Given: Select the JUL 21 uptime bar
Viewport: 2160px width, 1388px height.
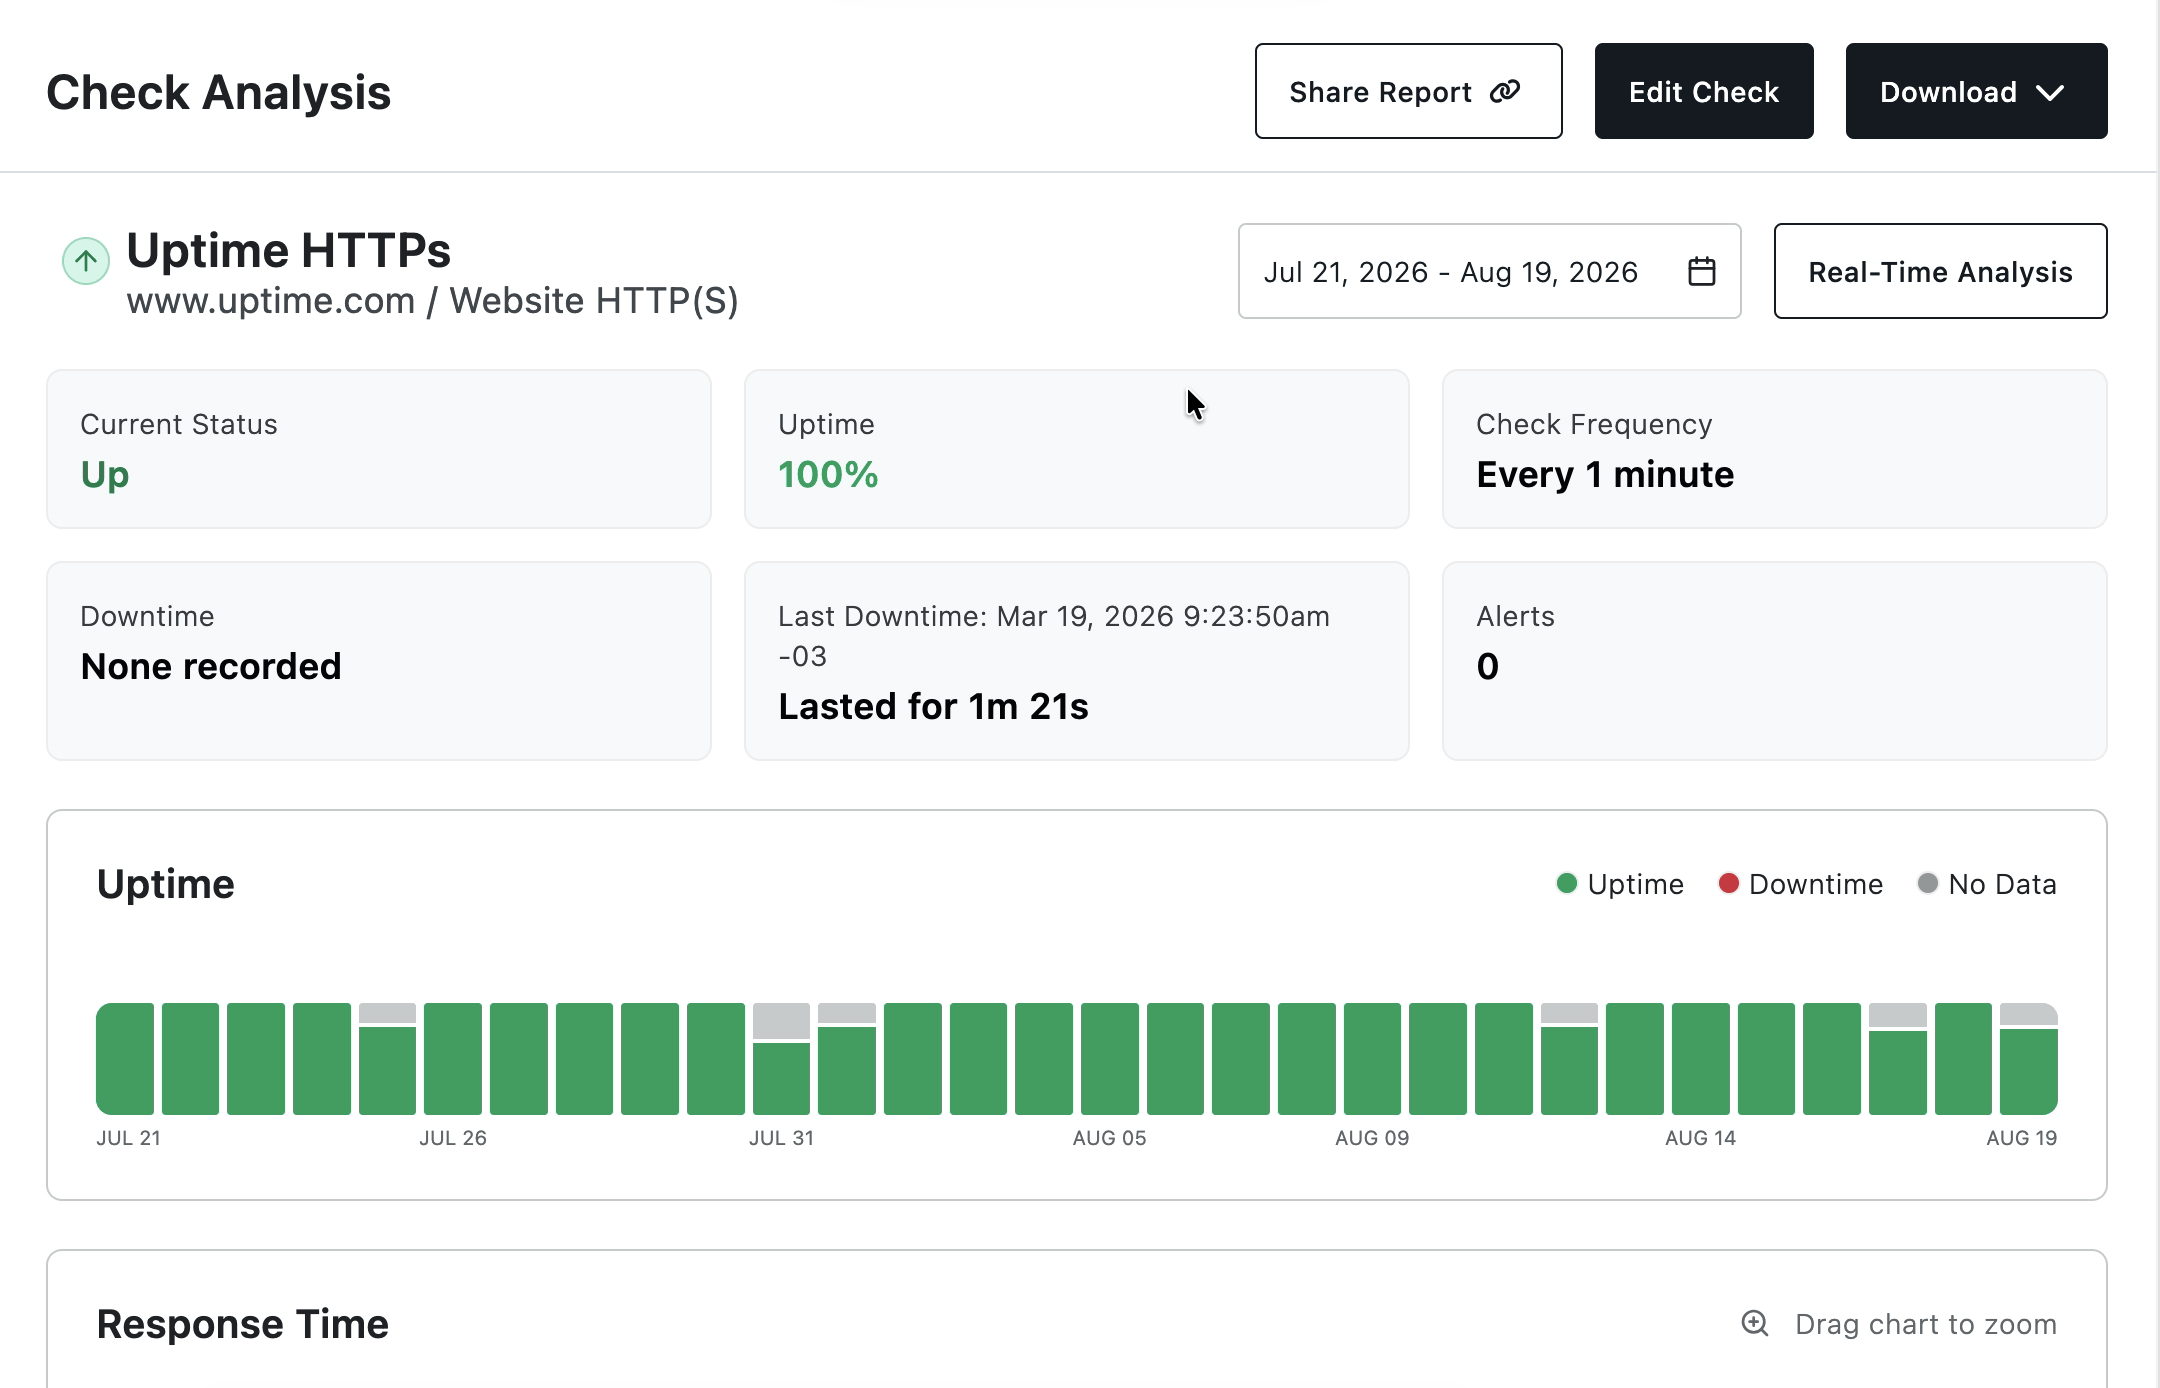Looking at the screenshot, I should [x=125, y=1059].
